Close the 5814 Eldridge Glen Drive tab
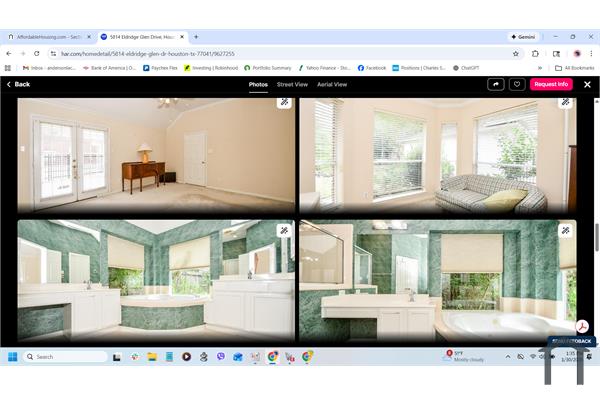The width and height of the screenshot is (600, 395). click(x=182, y=37)
